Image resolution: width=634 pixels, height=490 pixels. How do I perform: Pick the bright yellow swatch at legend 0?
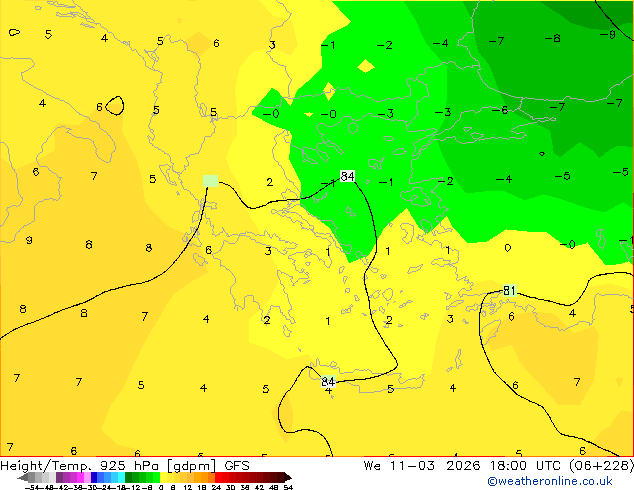(163, 477)
